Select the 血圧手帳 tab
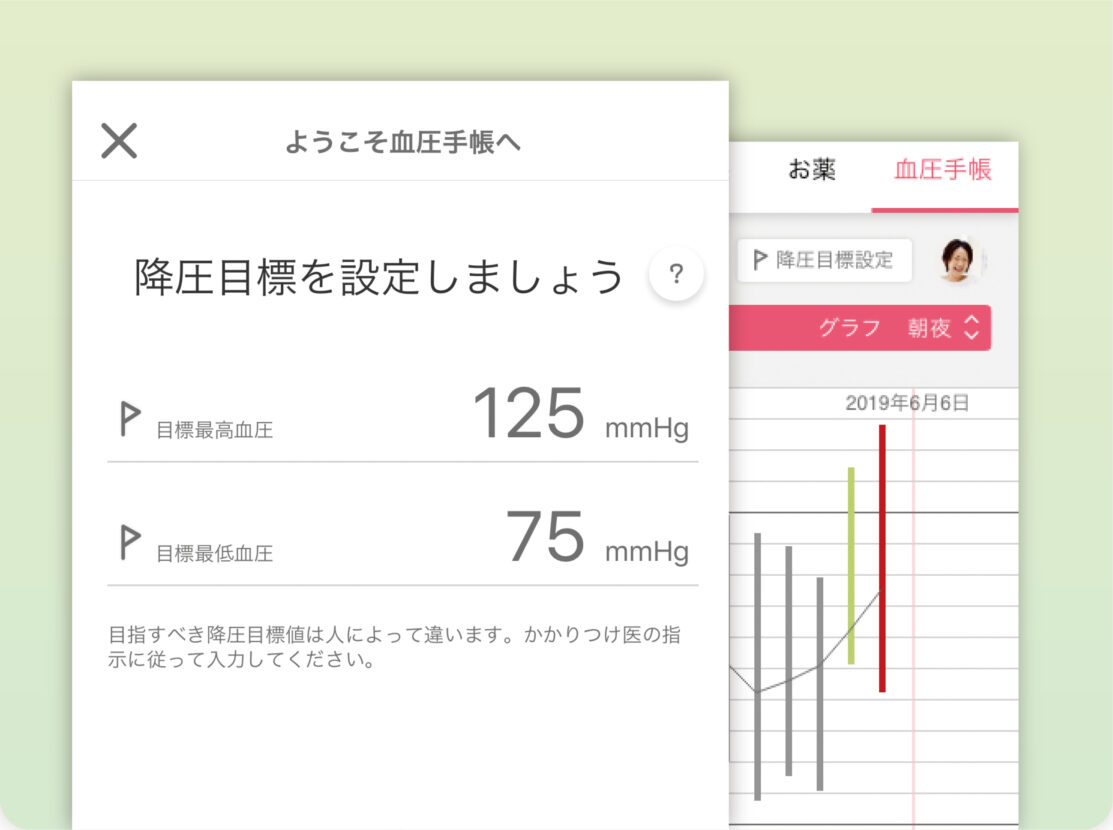Viewport: 1113px width, 830px height. 942,169
